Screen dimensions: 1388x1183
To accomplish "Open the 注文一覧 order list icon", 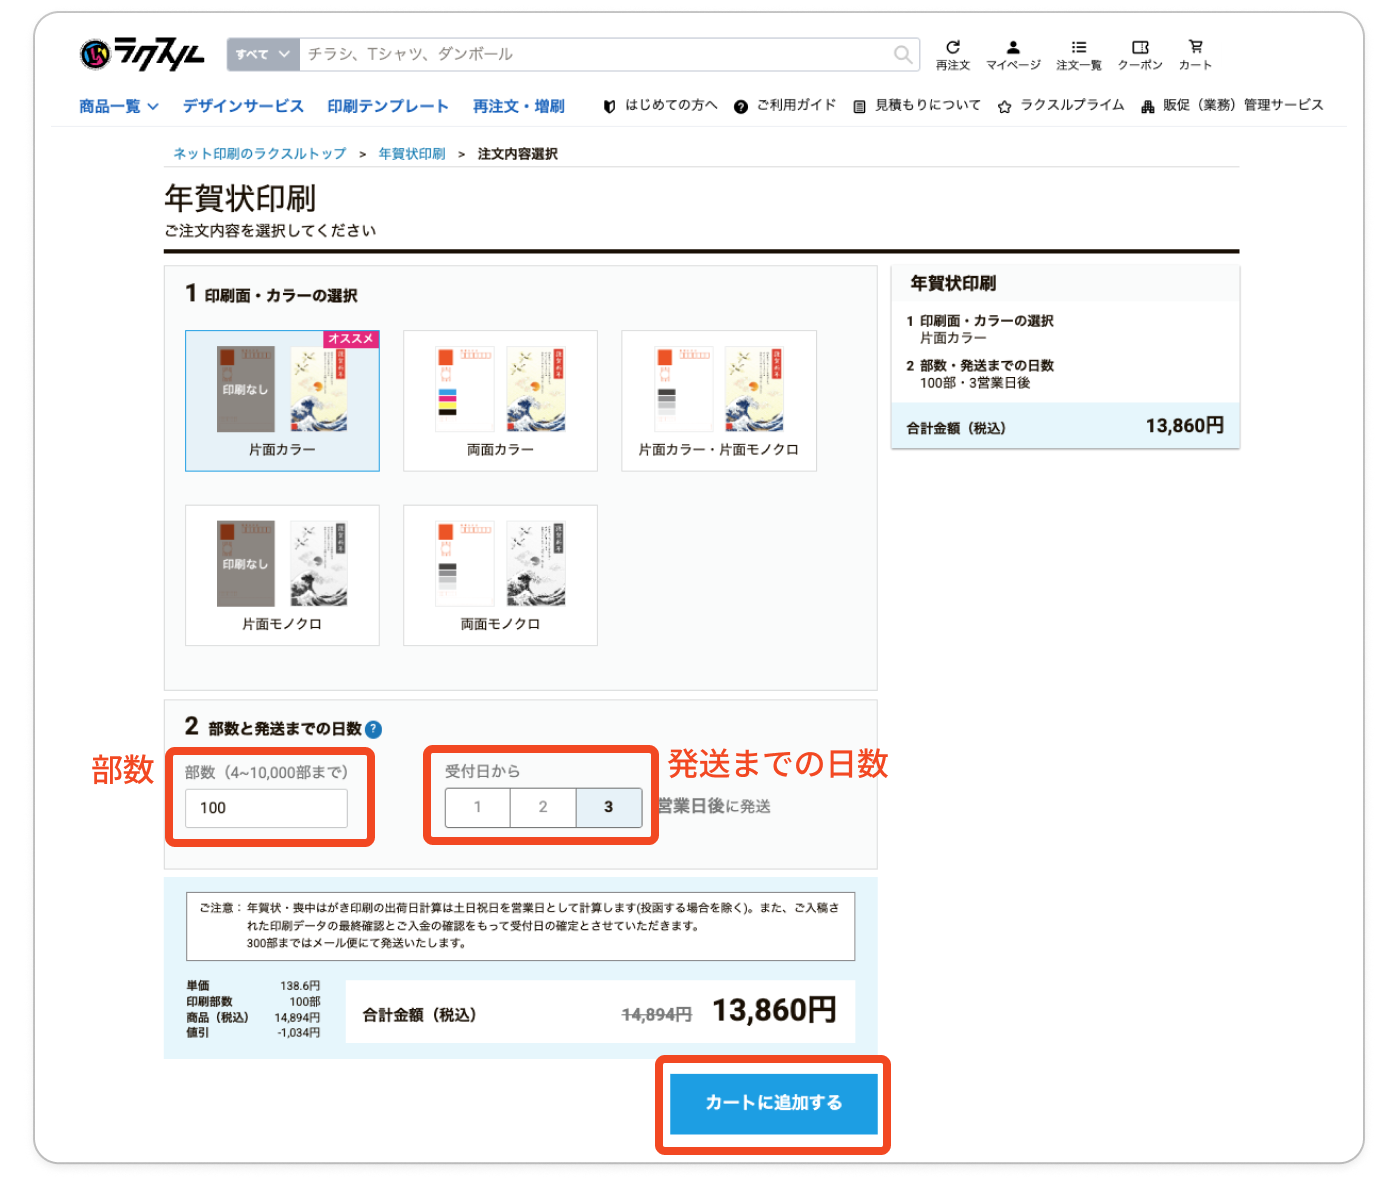I will 1078,54.
